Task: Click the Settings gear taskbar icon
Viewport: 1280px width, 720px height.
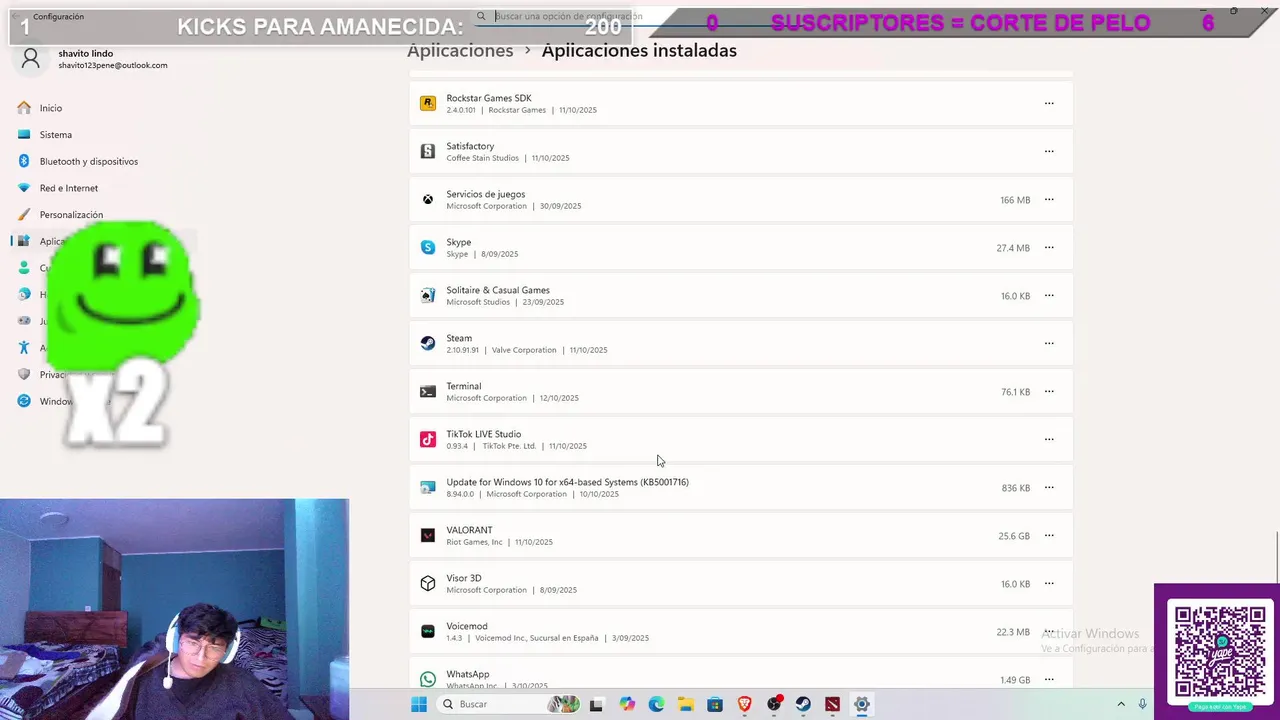Action: coord(861,704)
